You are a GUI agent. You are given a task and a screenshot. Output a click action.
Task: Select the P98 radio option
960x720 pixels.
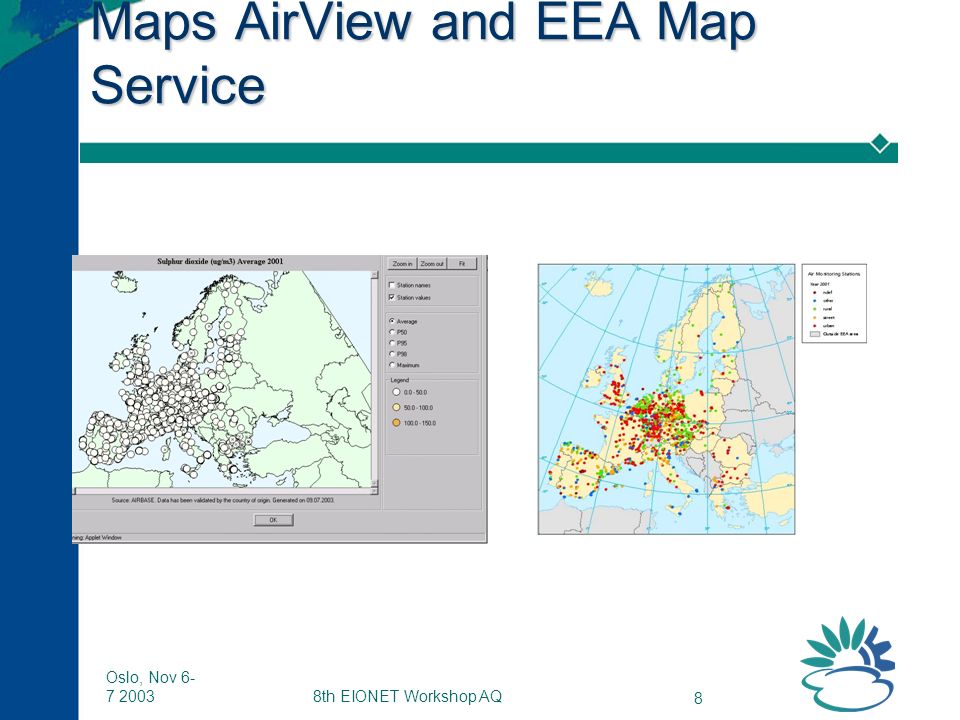[392, 354]
